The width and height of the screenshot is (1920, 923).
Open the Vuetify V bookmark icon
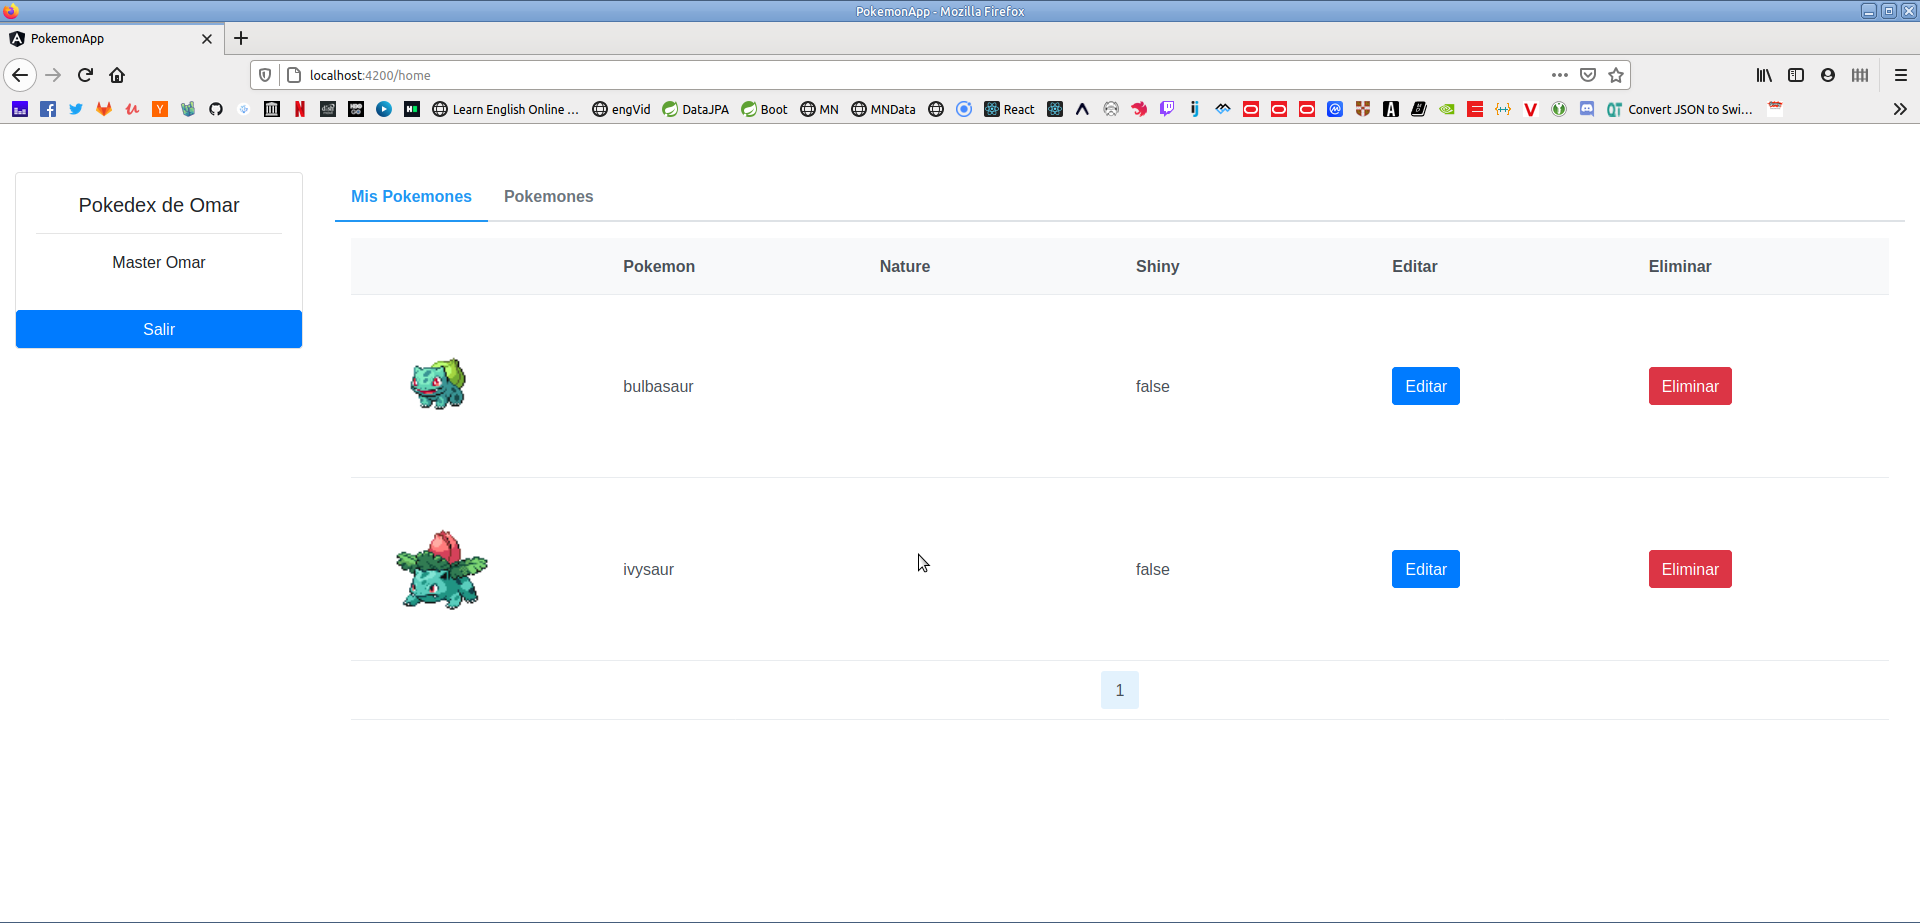pyautogui.click(x=1531, y=109)
